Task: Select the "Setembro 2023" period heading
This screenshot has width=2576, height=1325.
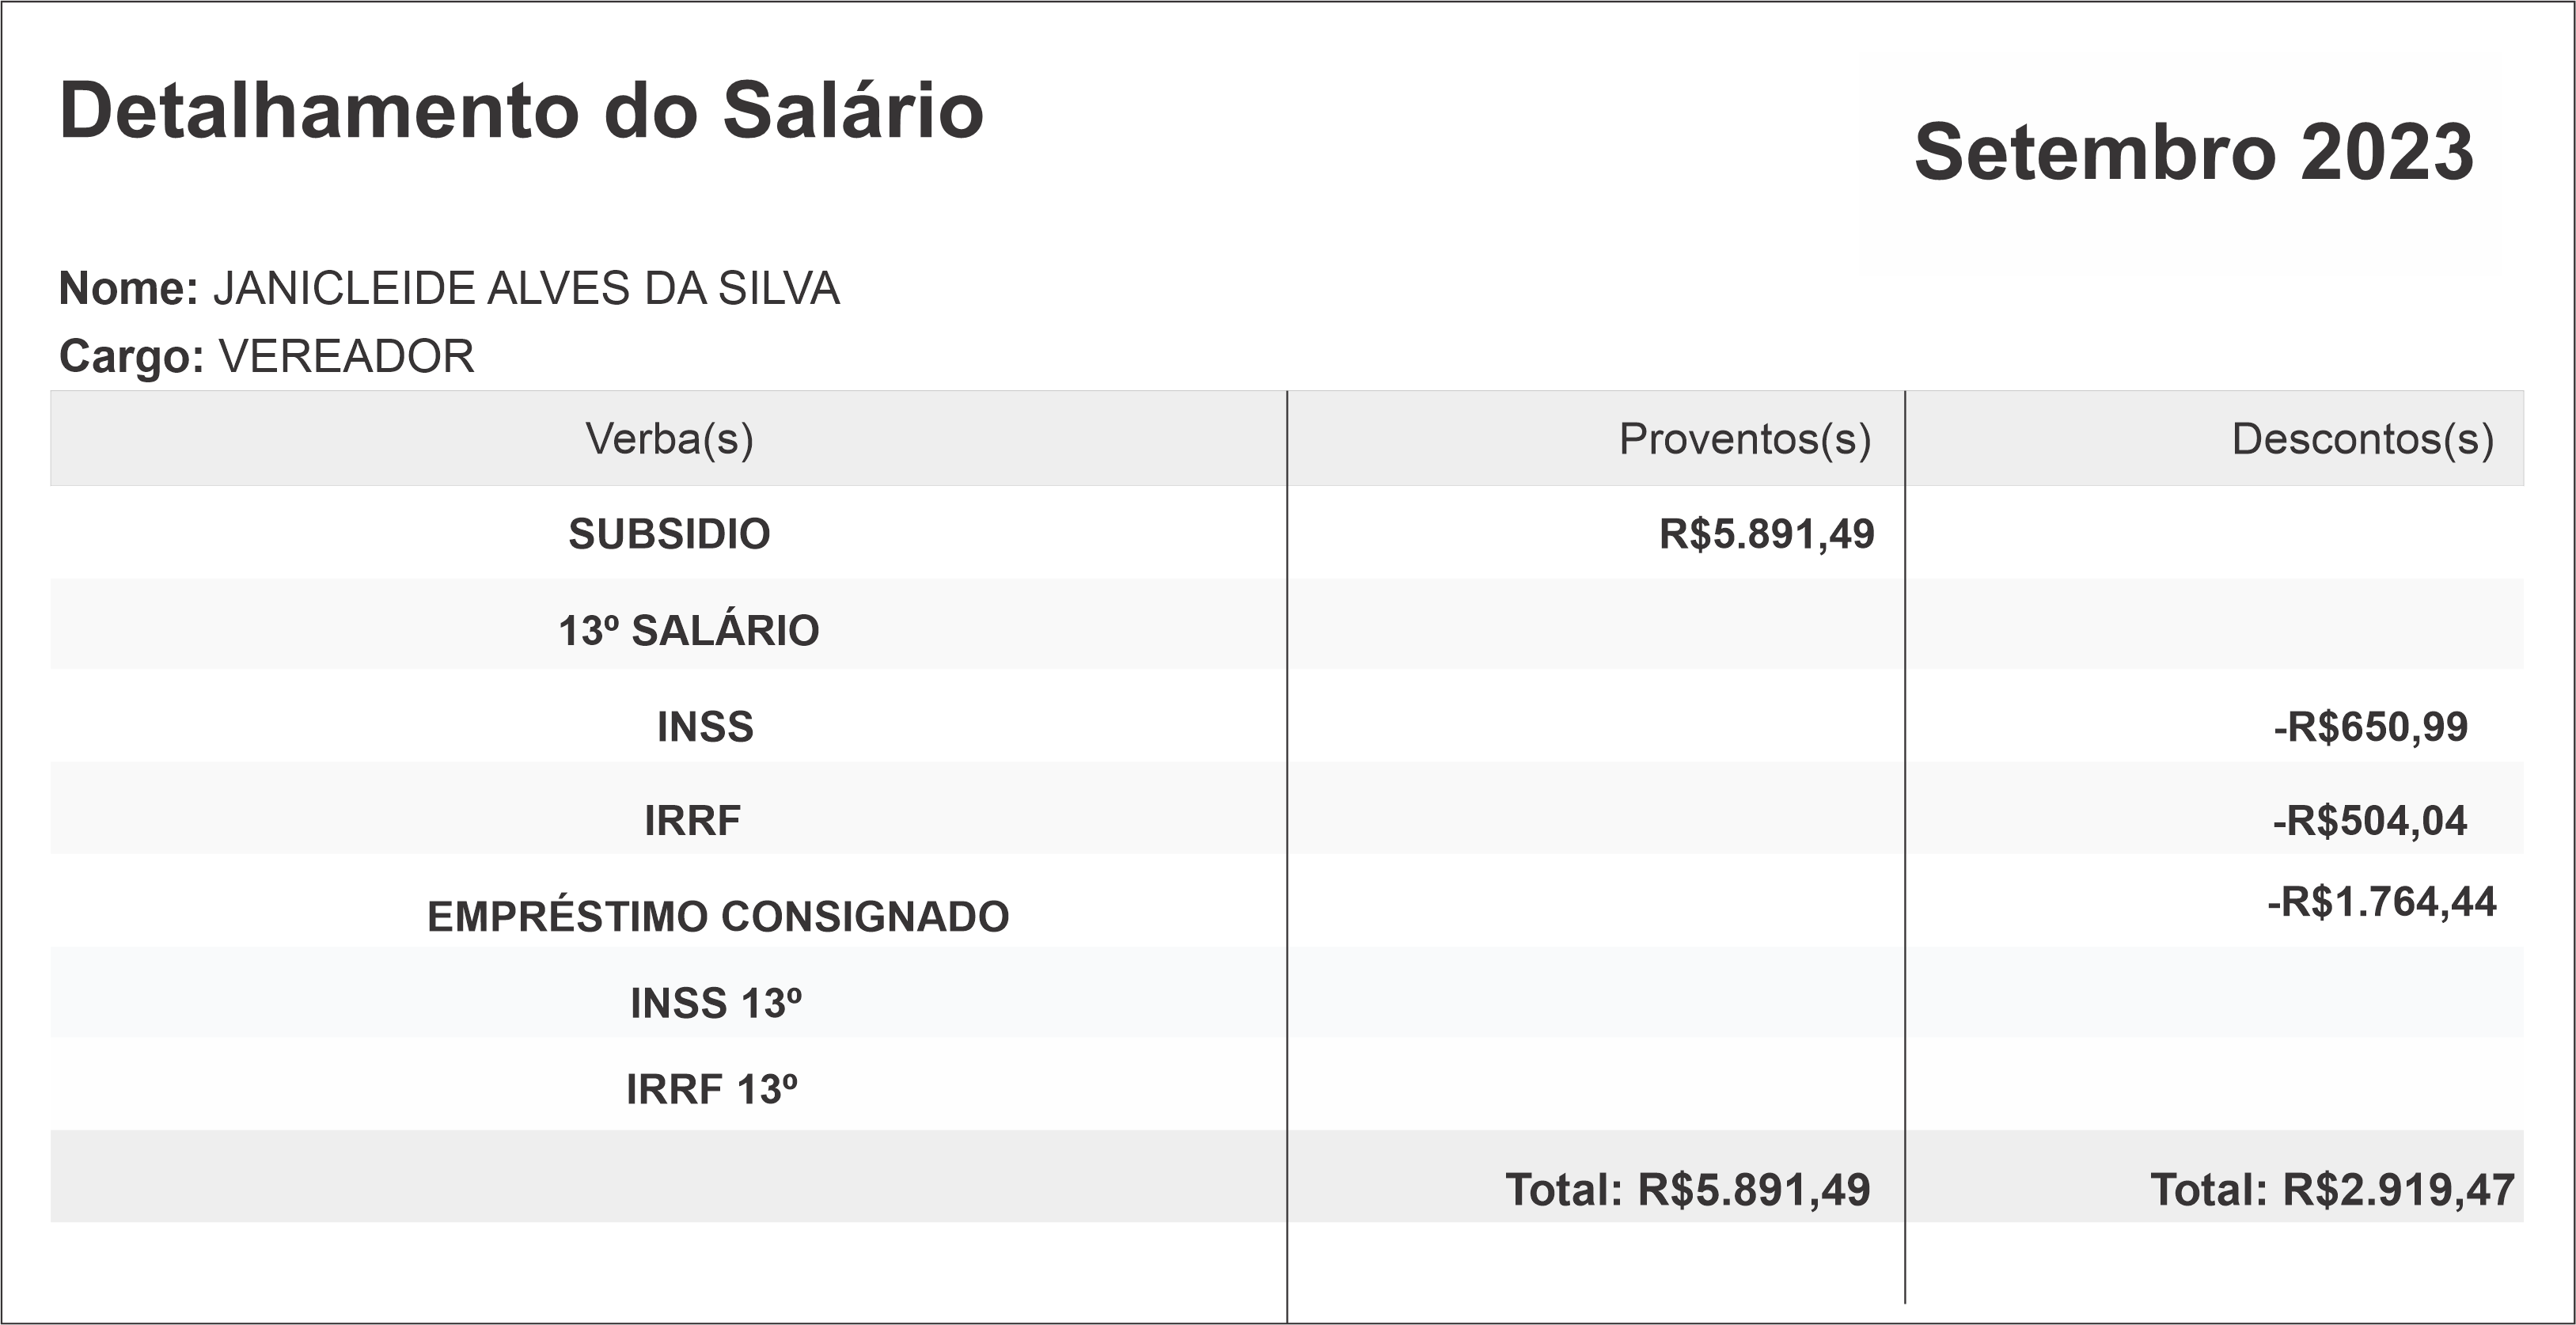Action: [2193, 153]
